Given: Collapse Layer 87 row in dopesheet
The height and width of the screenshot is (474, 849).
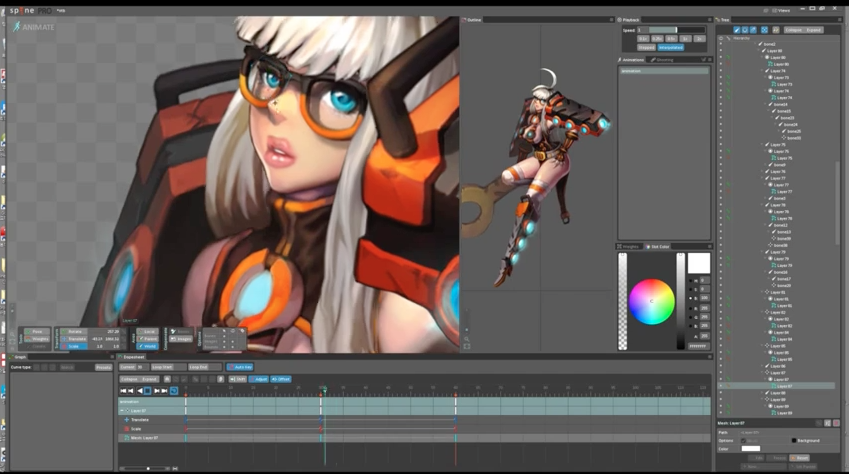Looking at the screenshot, I should pos(122,411).
